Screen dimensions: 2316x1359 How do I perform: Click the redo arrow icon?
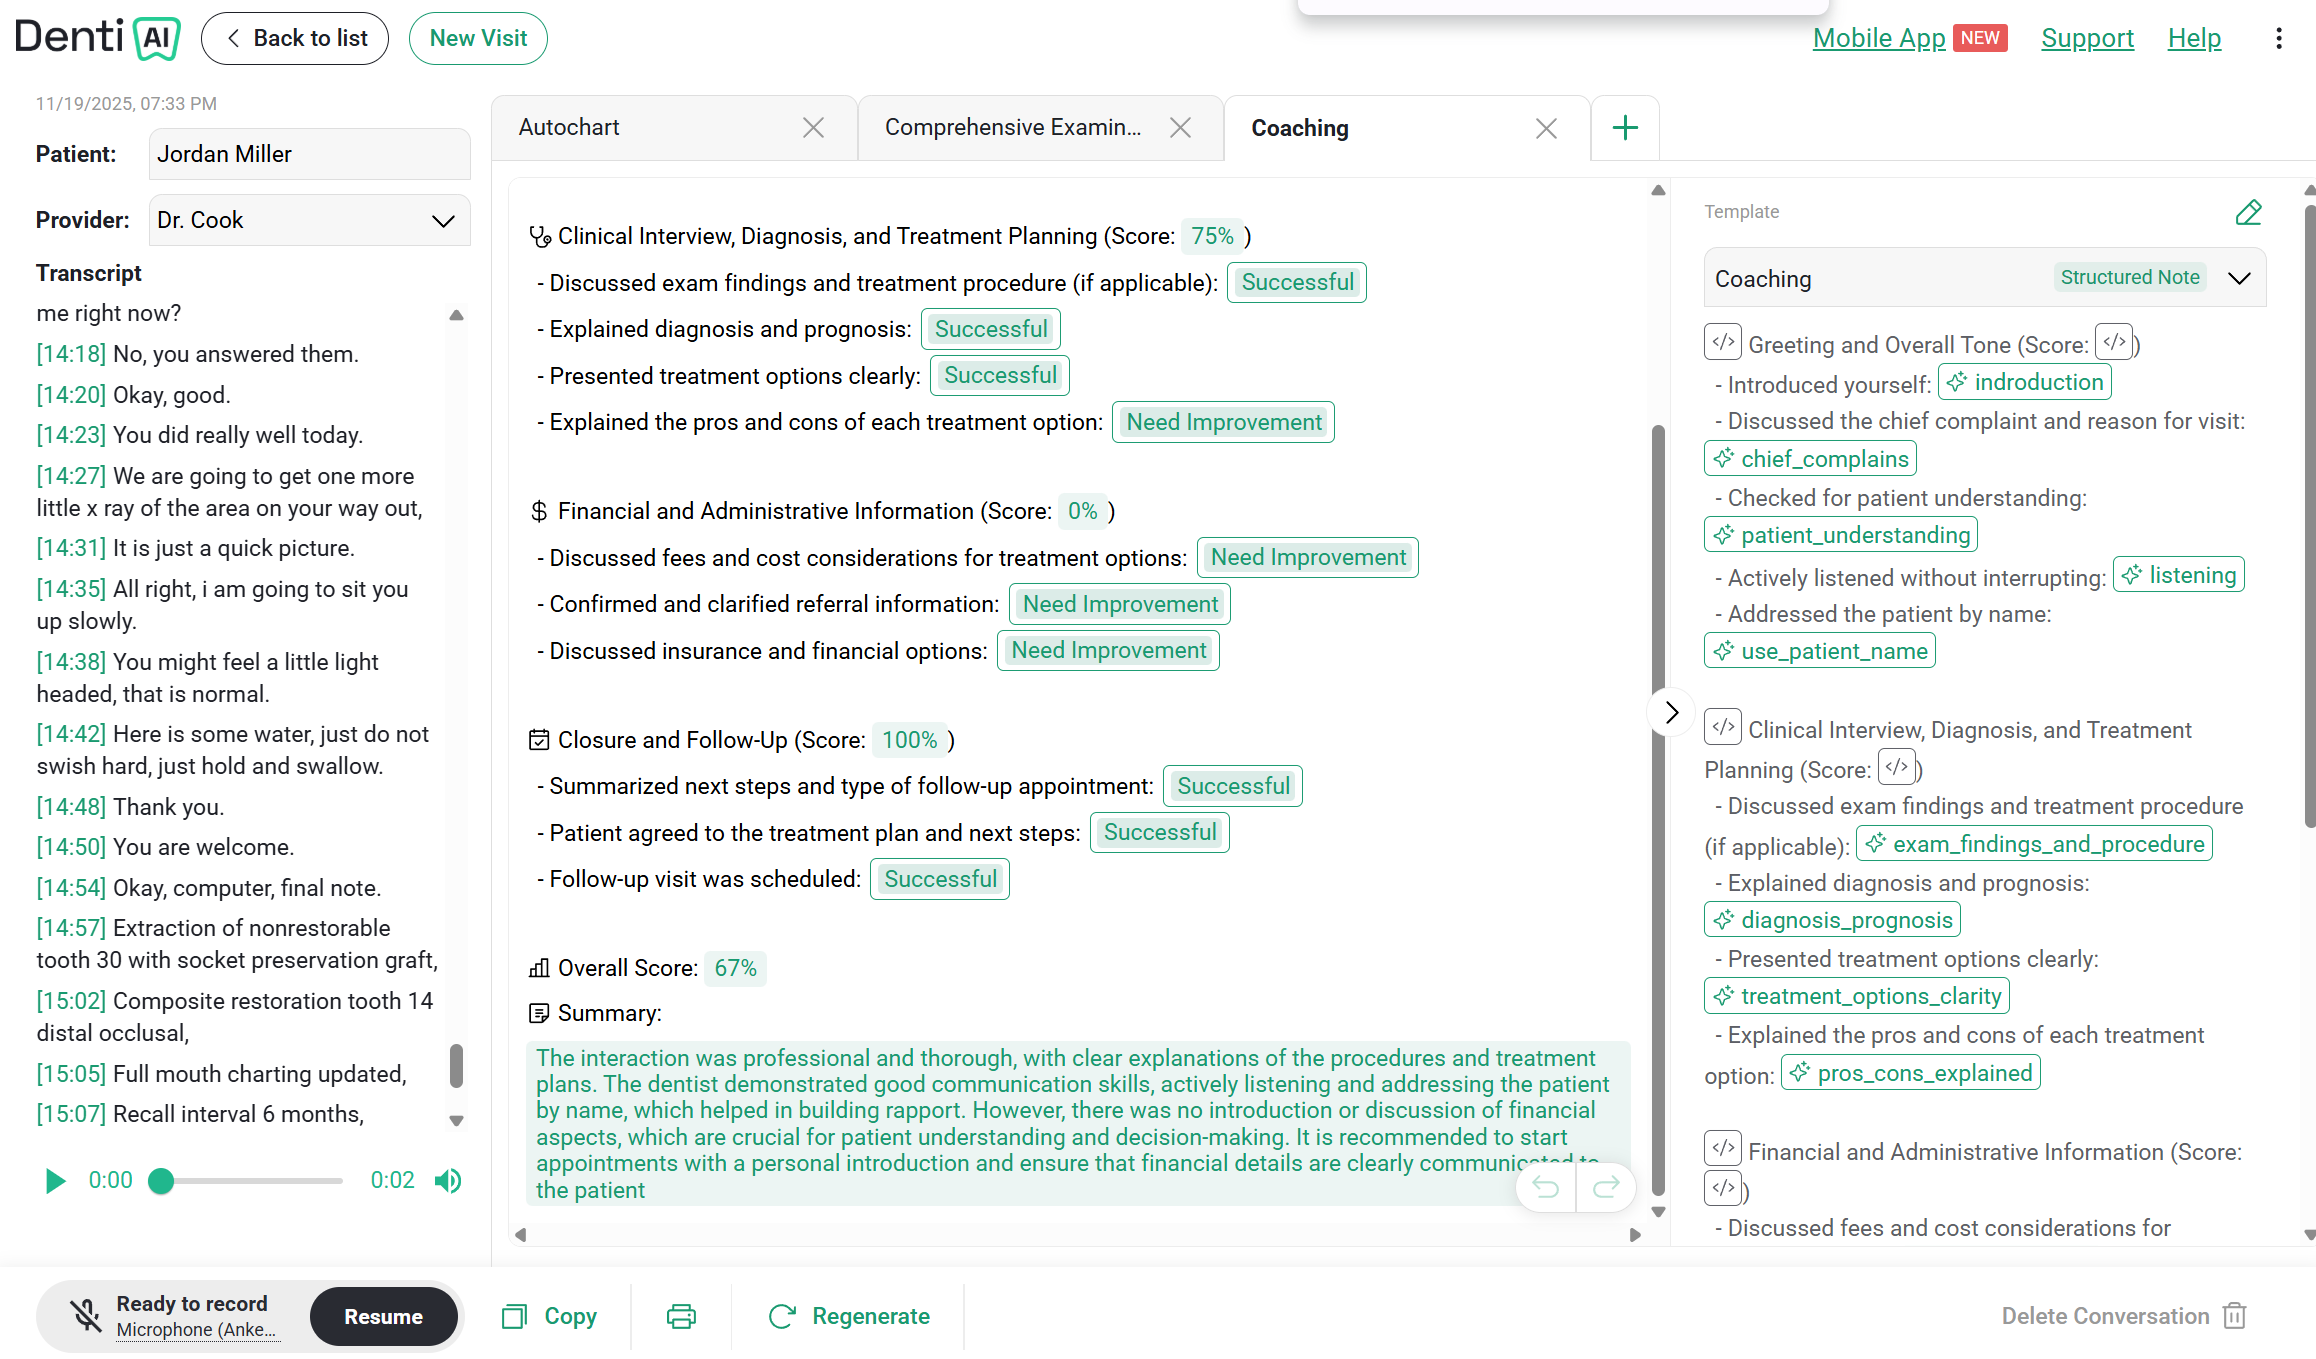click(x=1606, y=1187)
